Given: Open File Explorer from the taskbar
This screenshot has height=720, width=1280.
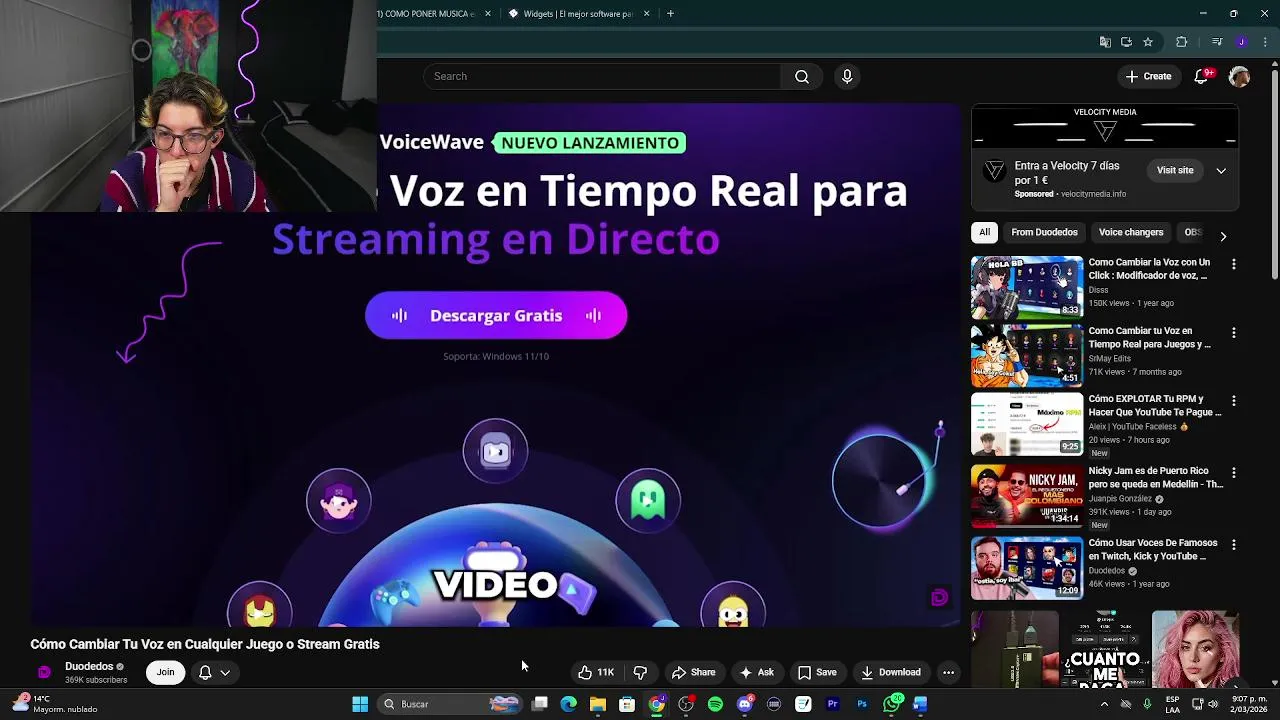Looking at the screenshot, I should [x=598, y=704].
